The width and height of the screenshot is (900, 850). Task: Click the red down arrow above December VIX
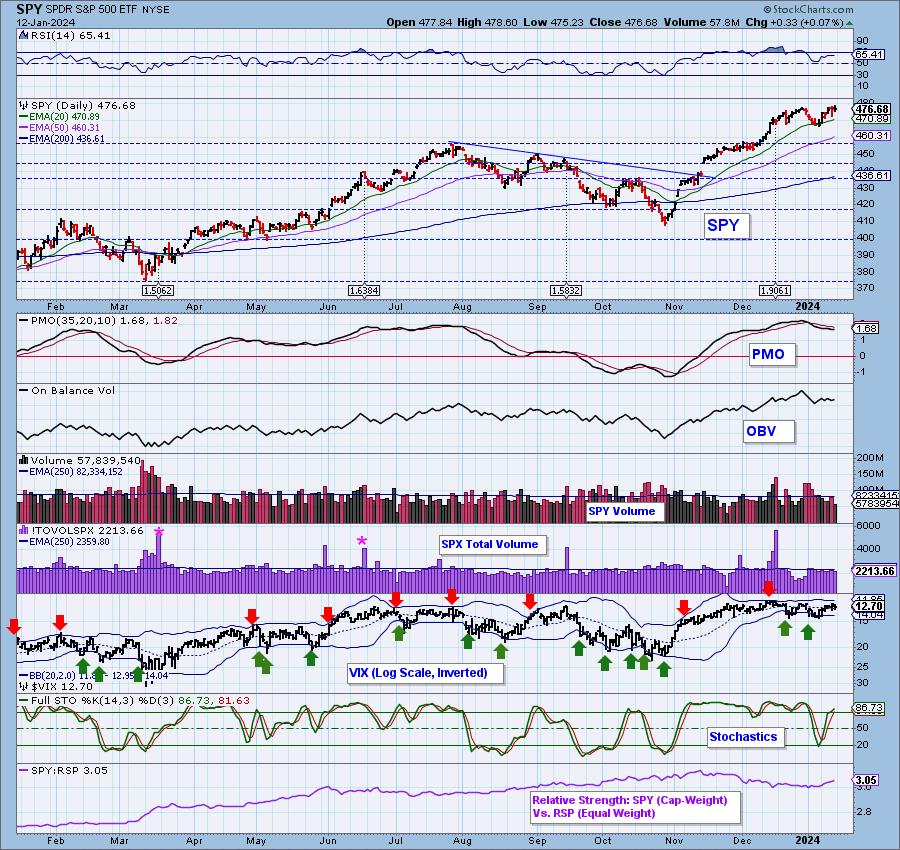tap(769, 588)
